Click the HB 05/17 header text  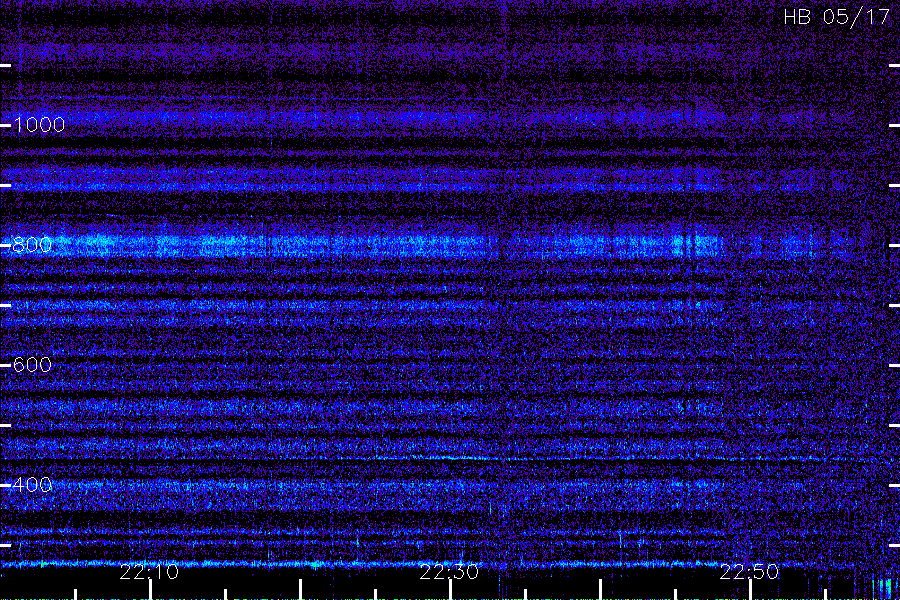[836, 17]
